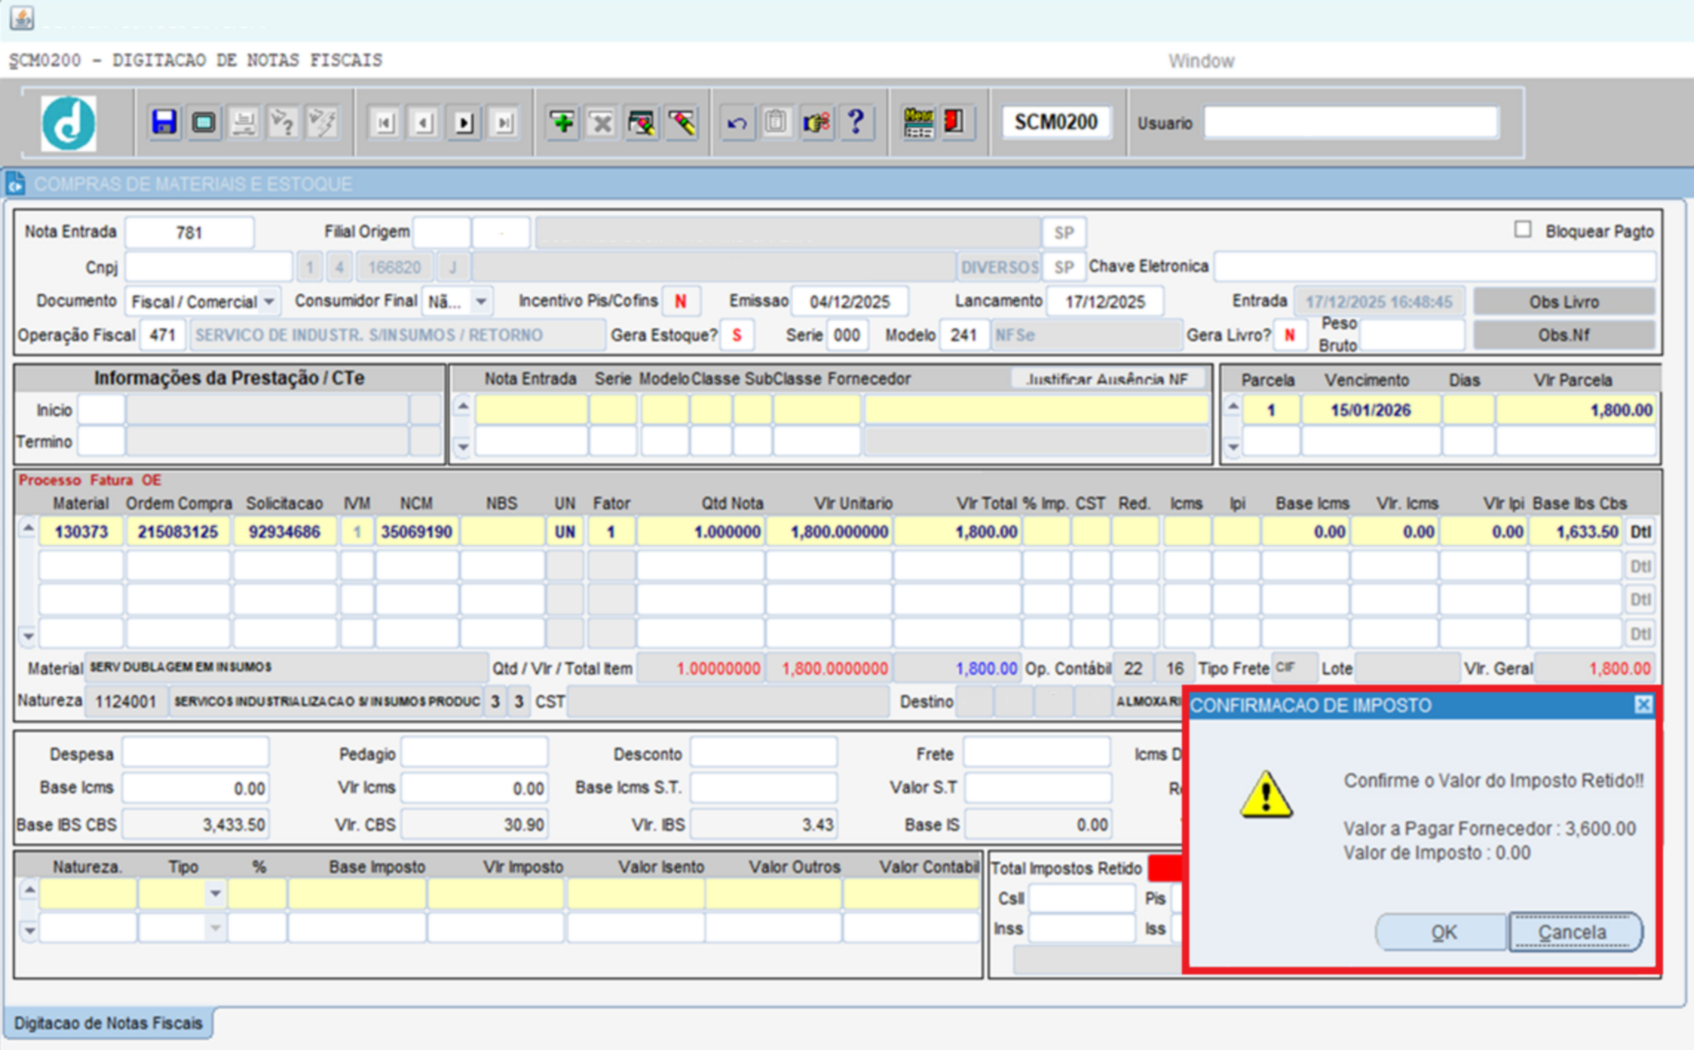The height and width of the screenshot is (1050, 1694).
Task: Click the gray X delete record icon
Action: [602, 123]
